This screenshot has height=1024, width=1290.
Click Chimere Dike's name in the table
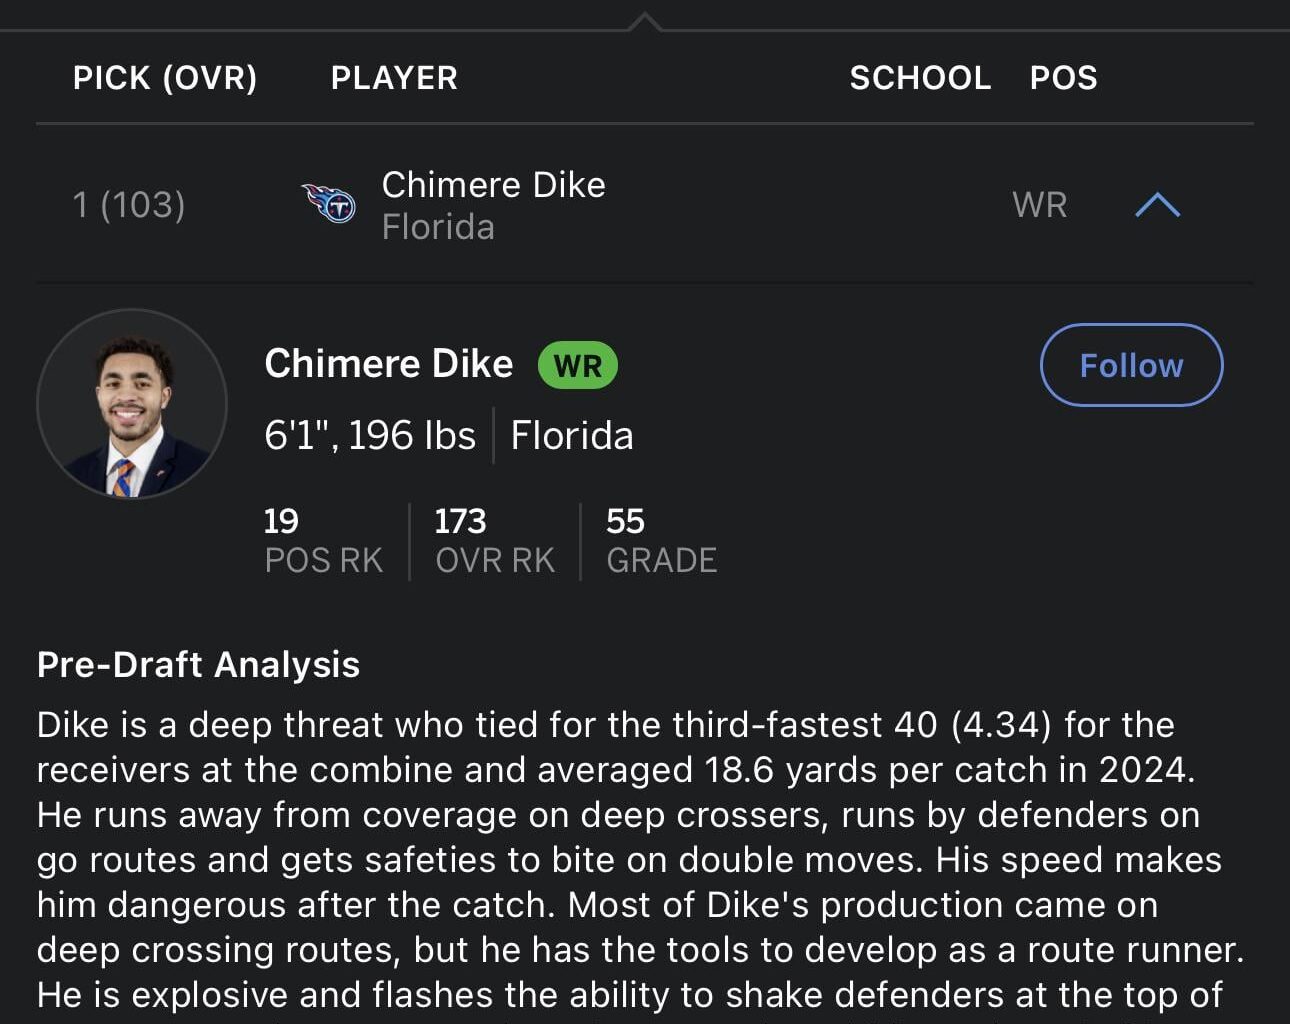click(493, 184)
